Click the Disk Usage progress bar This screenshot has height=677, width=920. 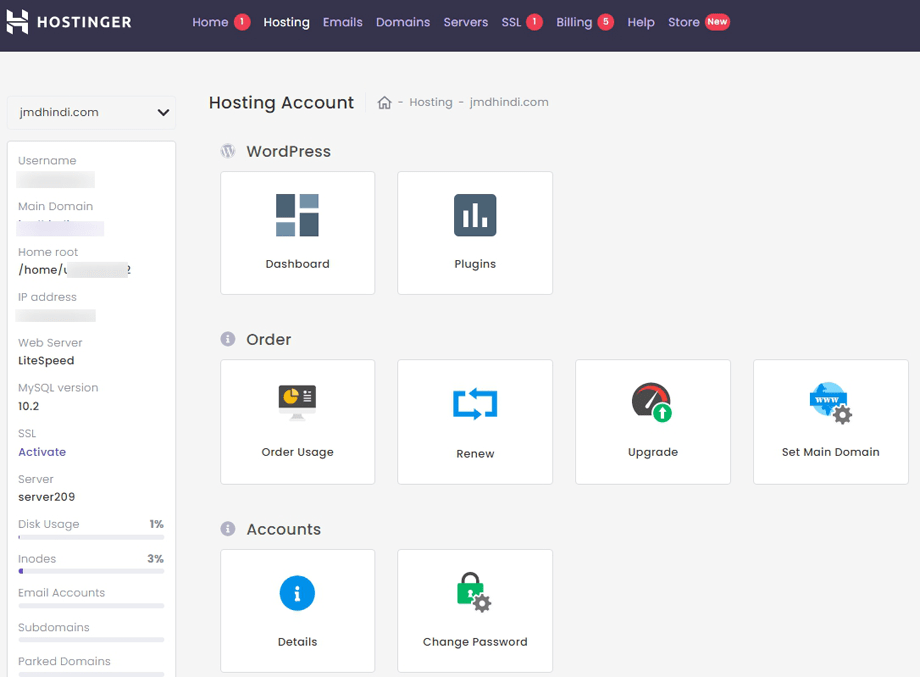91,537
